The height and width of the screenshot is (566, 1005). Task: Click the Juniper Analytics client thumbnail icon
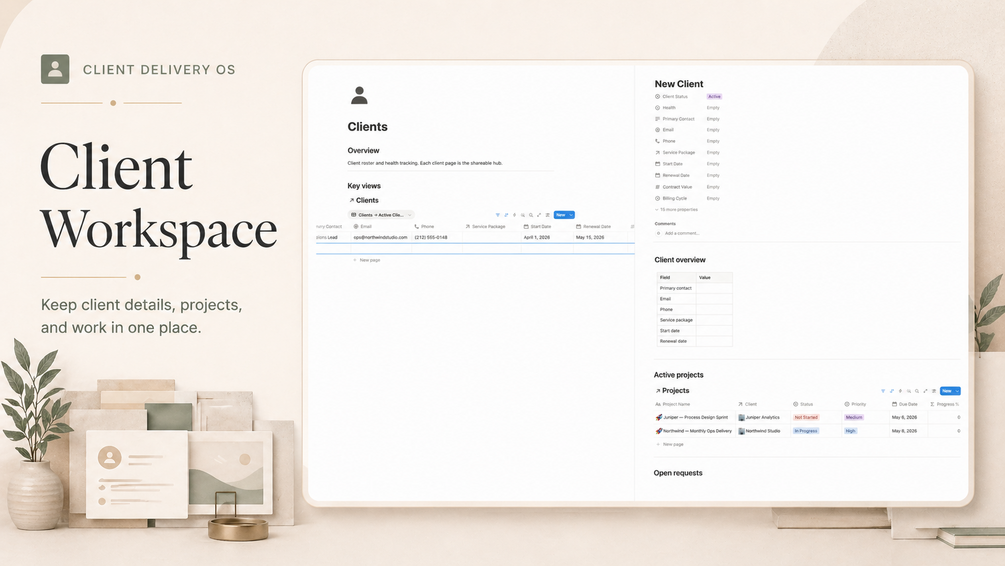pyautogui.click(x=742, y=417)
